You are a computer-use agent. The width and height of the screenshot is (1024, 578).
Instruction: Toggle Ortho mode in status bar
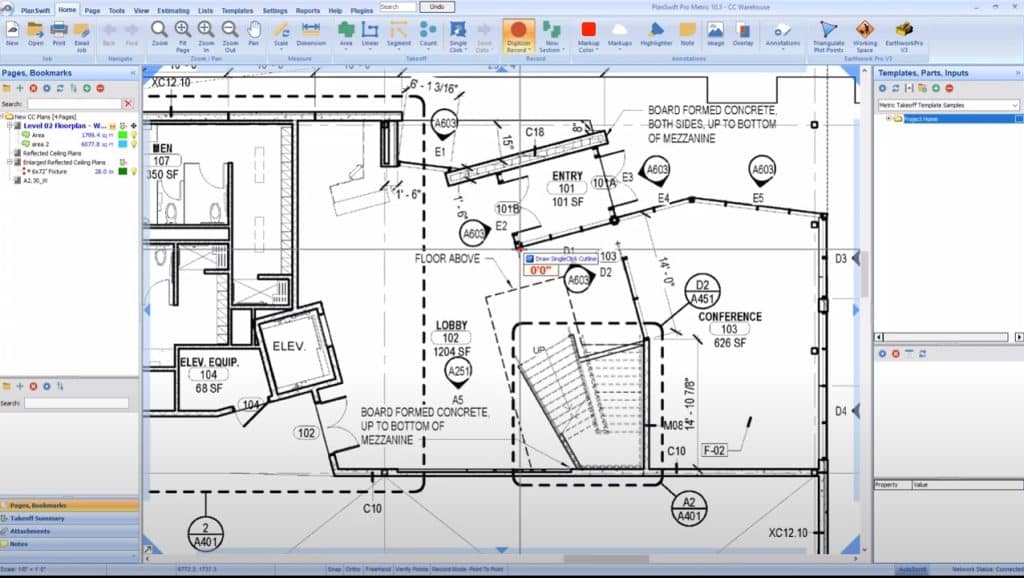coord(352,570)
